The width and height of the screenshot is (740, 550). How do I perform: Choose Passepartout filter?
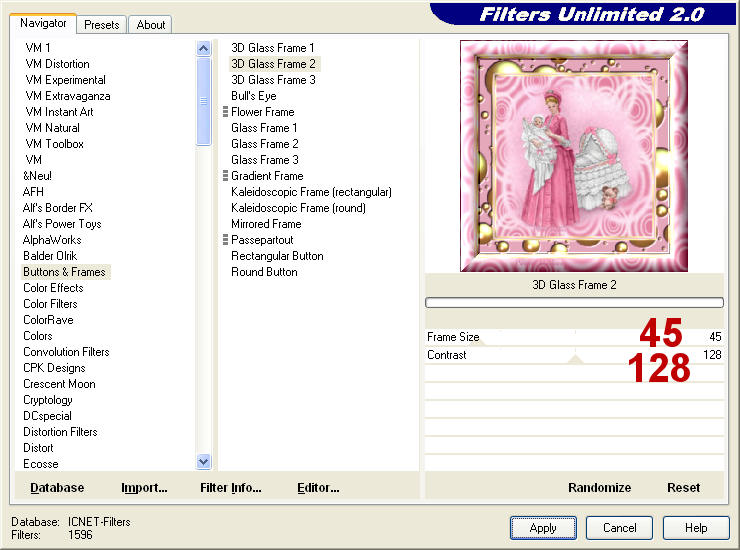click(x=262, y=240)
